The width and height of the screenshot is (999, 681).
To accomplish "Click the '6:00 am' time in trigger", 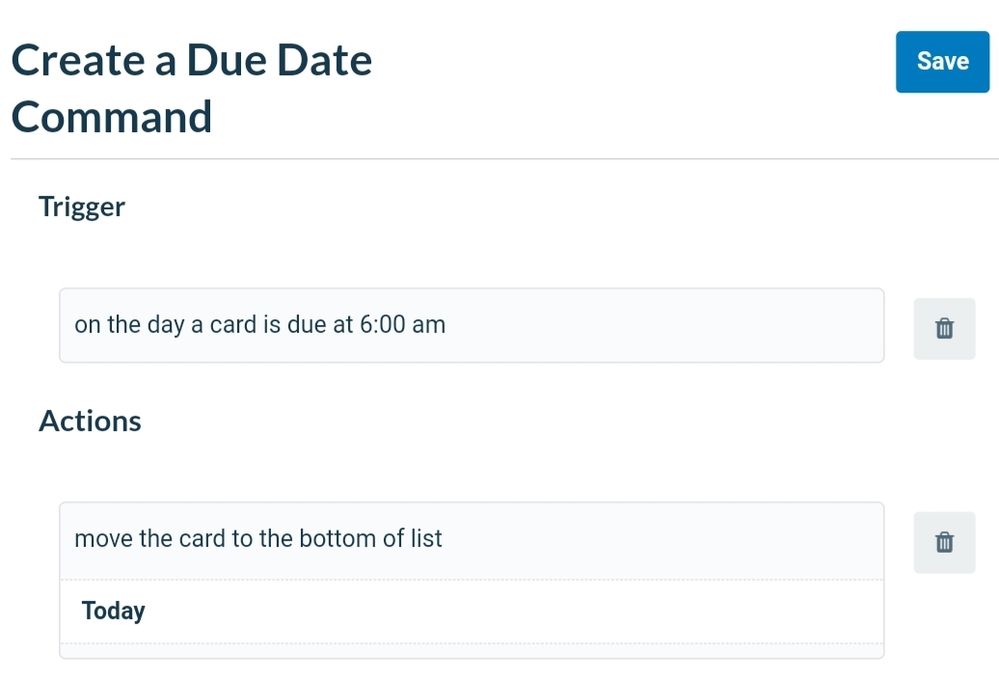I will tap(403, 325).
